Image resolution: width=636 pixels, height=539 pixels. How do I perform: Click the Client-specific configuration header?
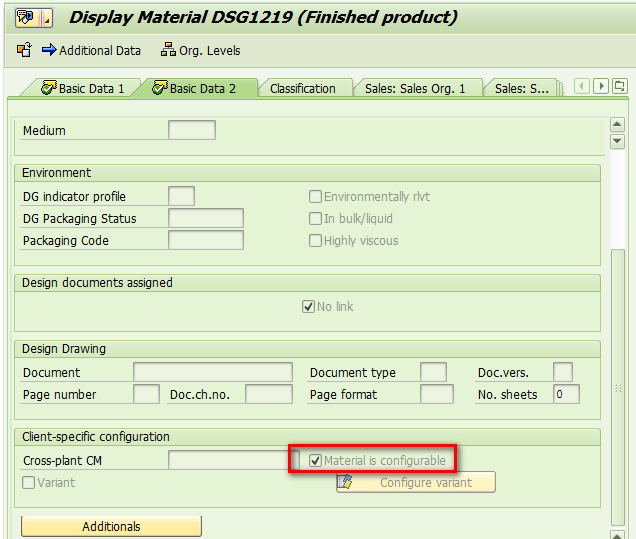tap(307, 437)
